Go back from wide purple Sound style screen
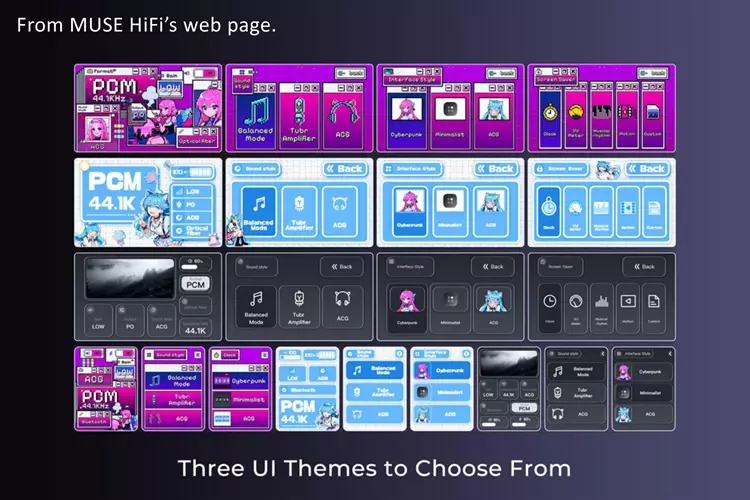 pyautogui.click(x=351, y=73)
